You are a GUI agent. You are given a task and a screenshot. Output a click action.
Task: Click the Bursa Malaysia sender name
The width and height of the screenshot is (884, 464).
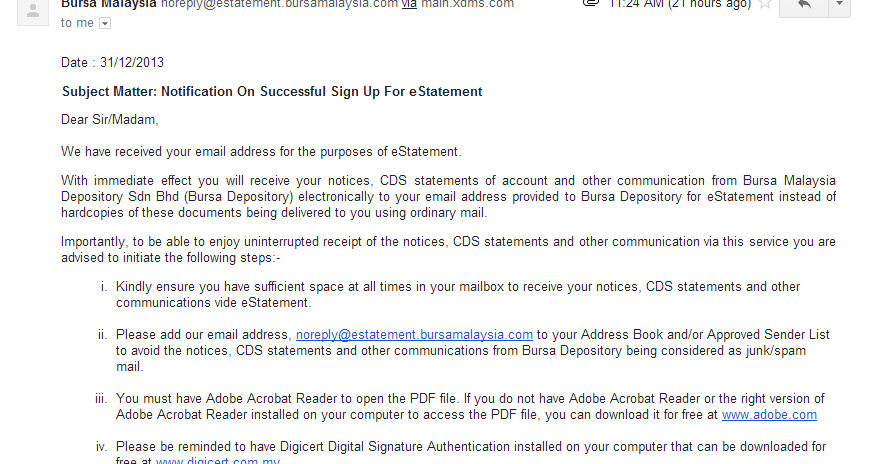(109, 5)
